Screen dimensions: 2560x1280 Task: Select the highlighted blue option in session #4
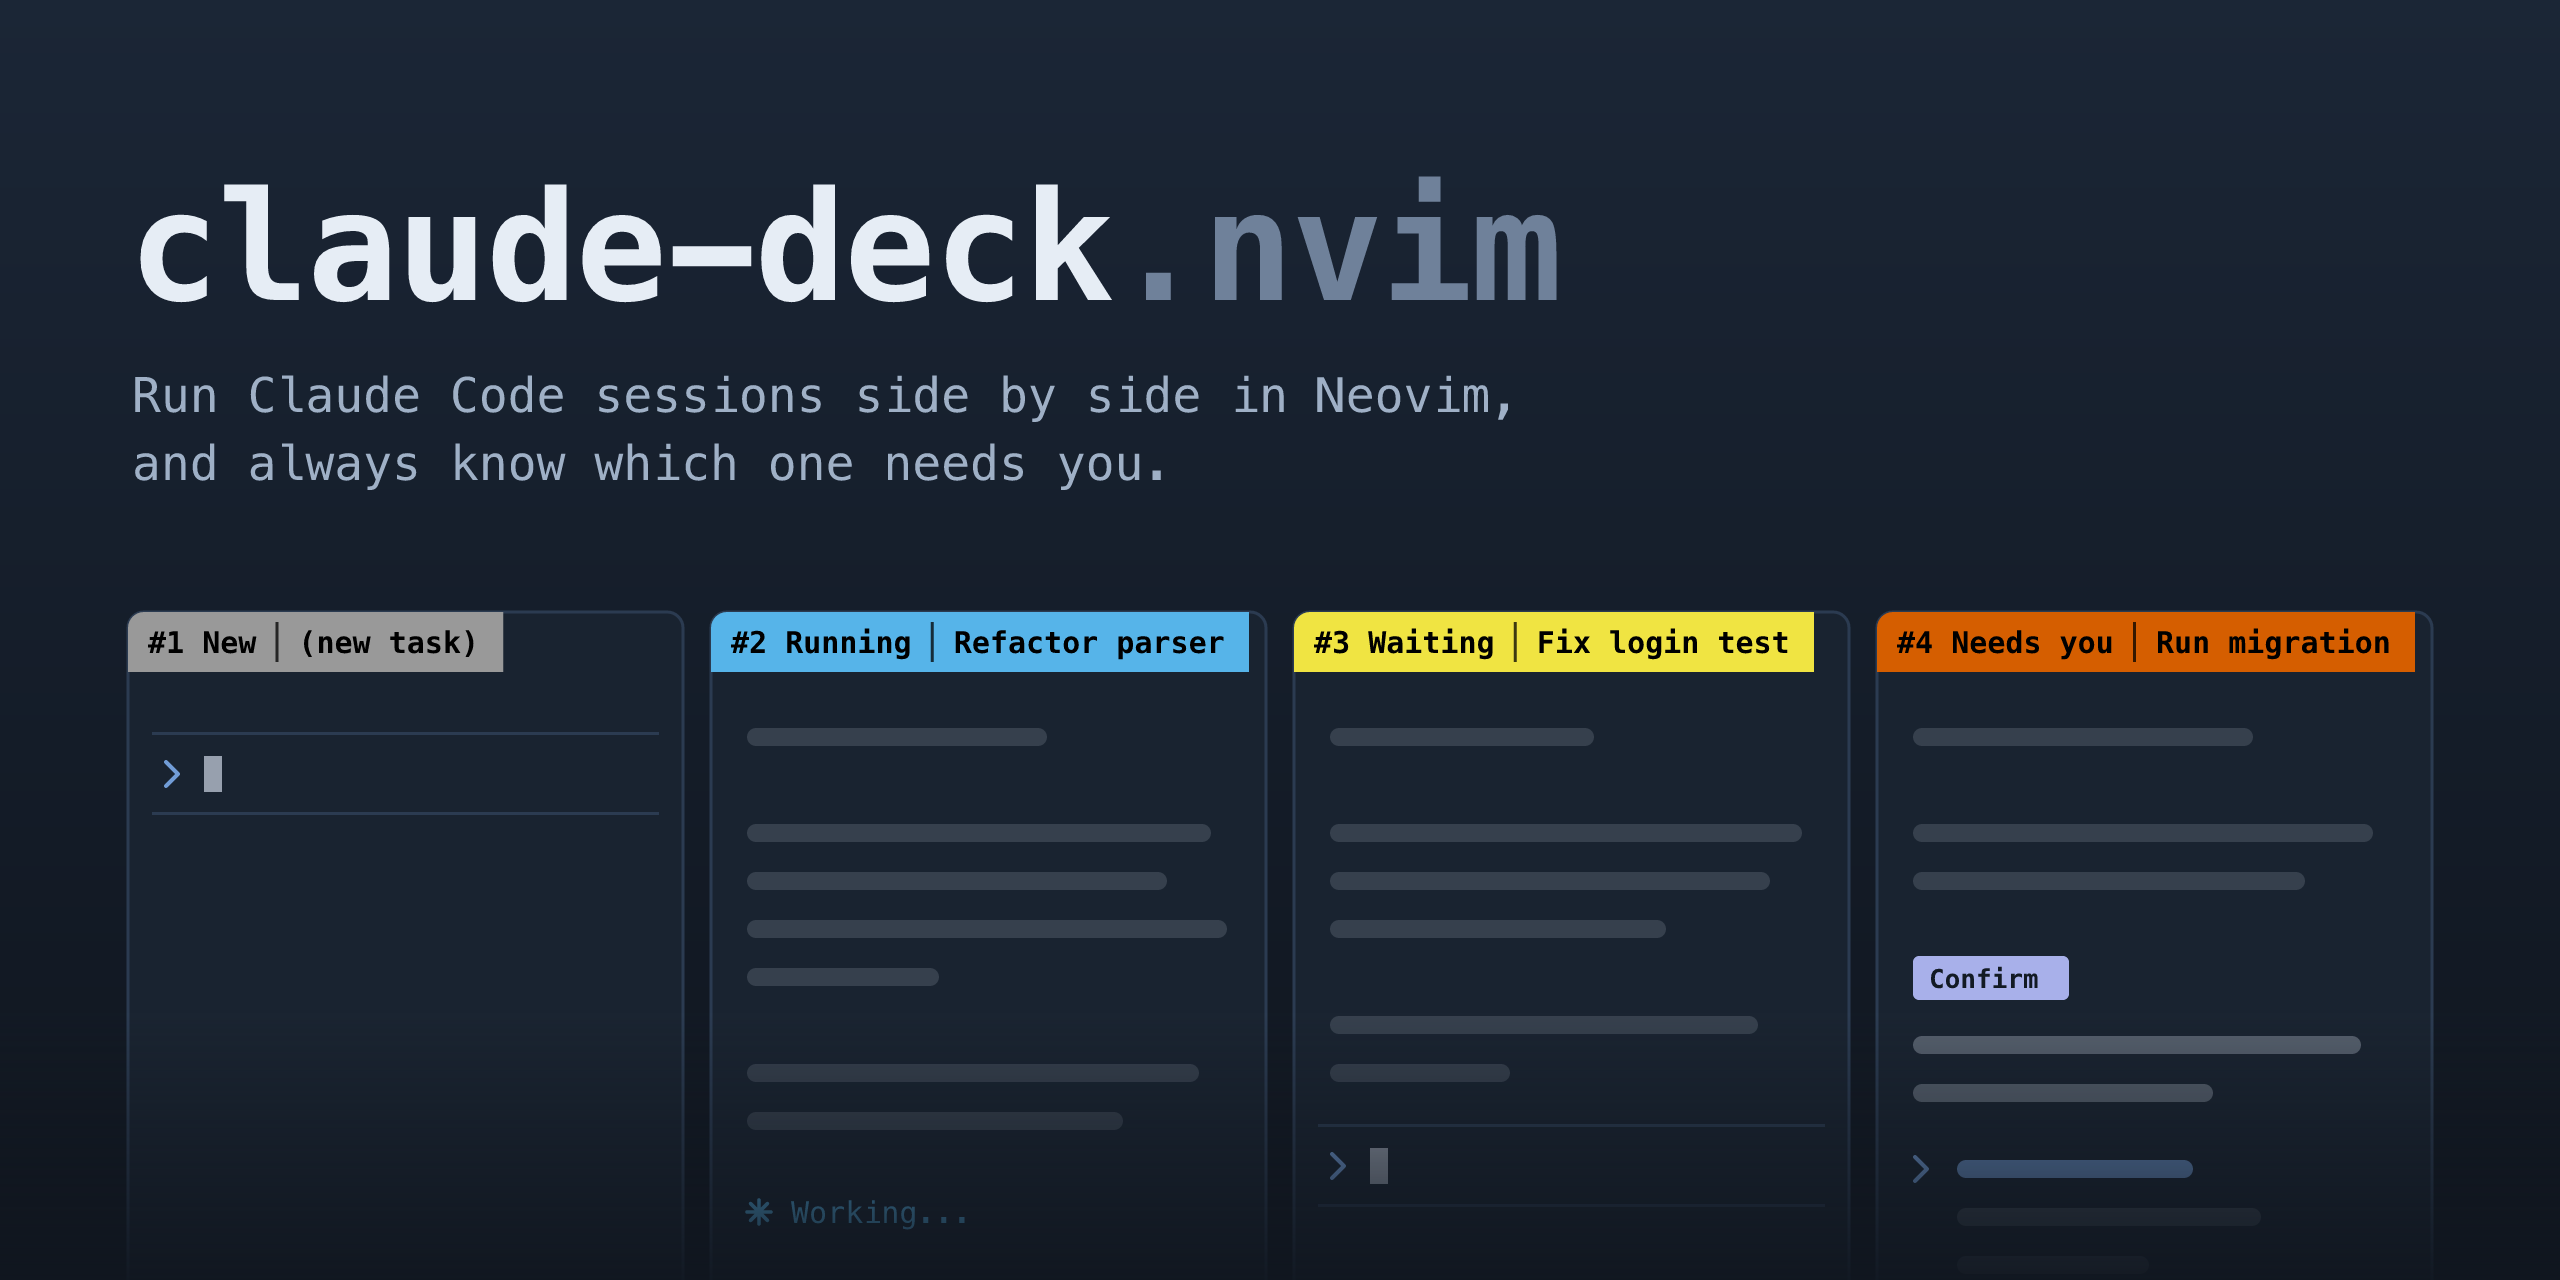[2074, 1169]
